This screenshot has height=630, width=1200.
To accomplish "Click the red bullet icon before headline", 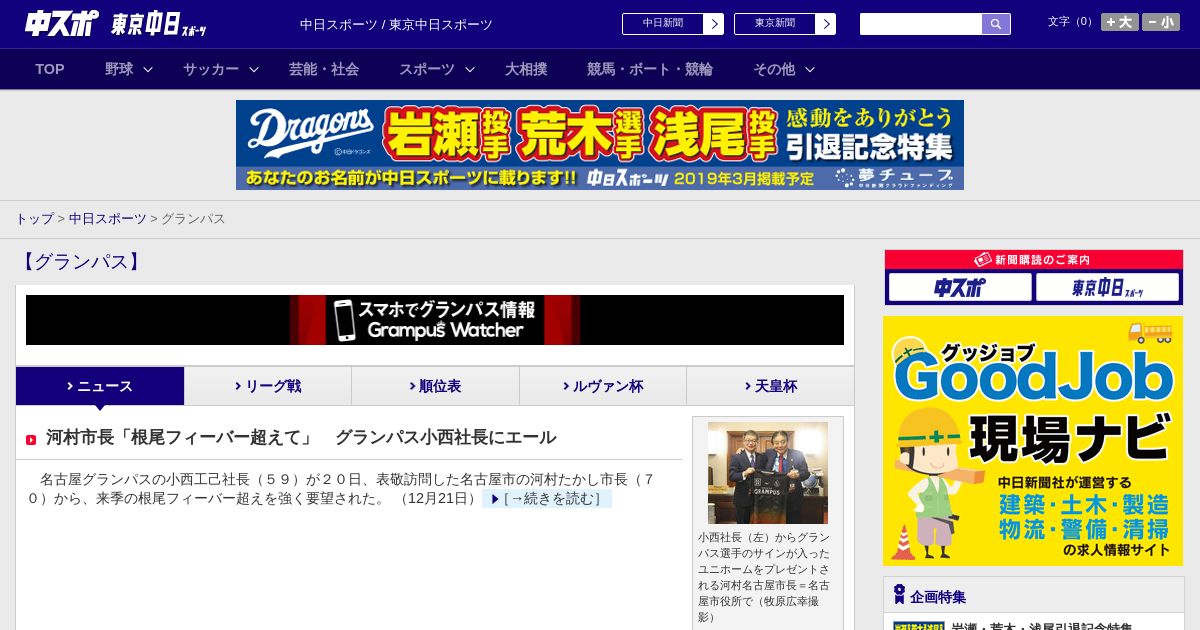I will coord(31,440).
